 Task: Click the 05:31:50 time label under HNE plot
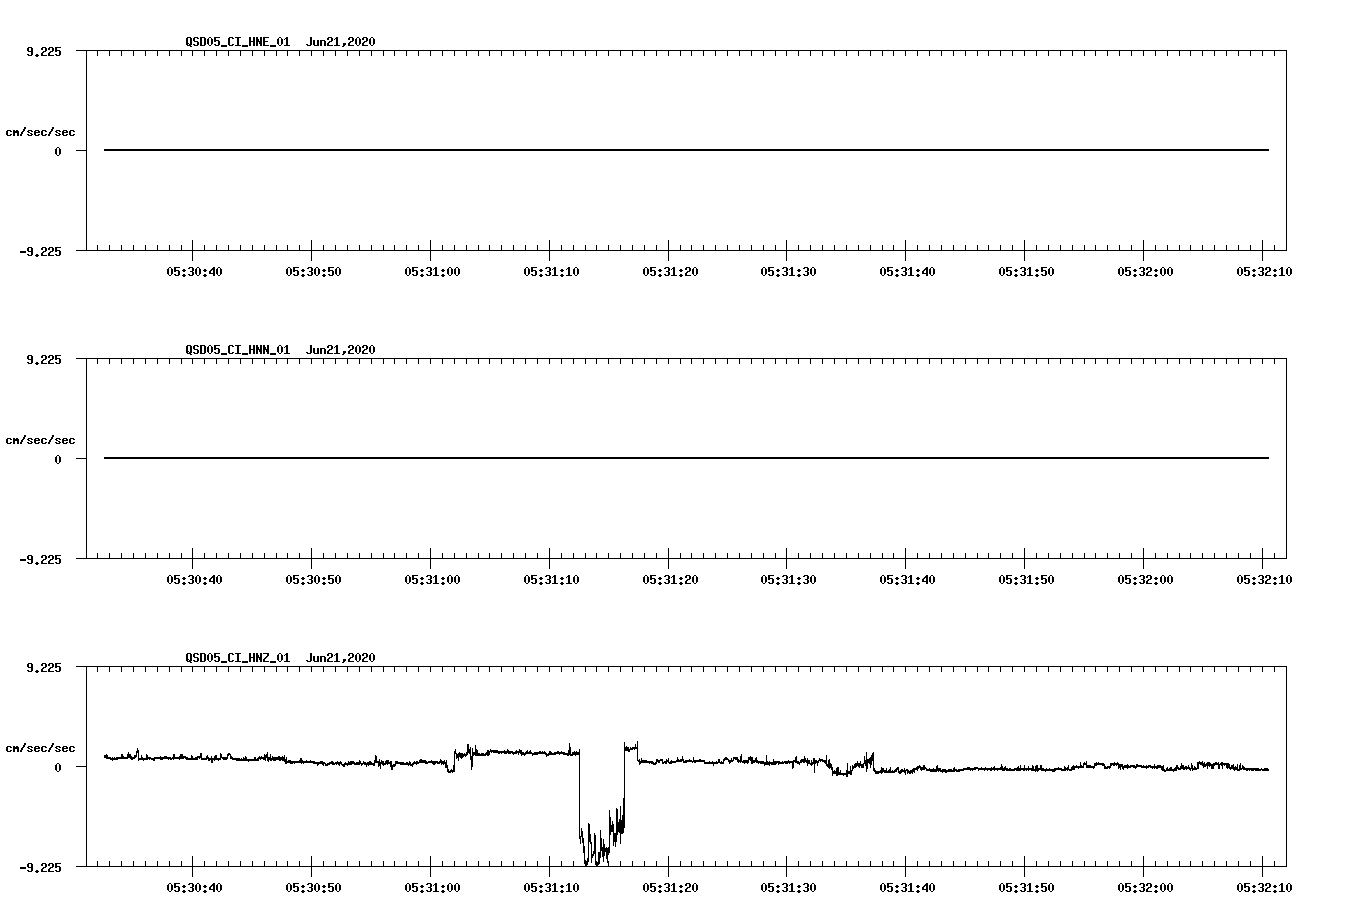tap(1026, 272)
